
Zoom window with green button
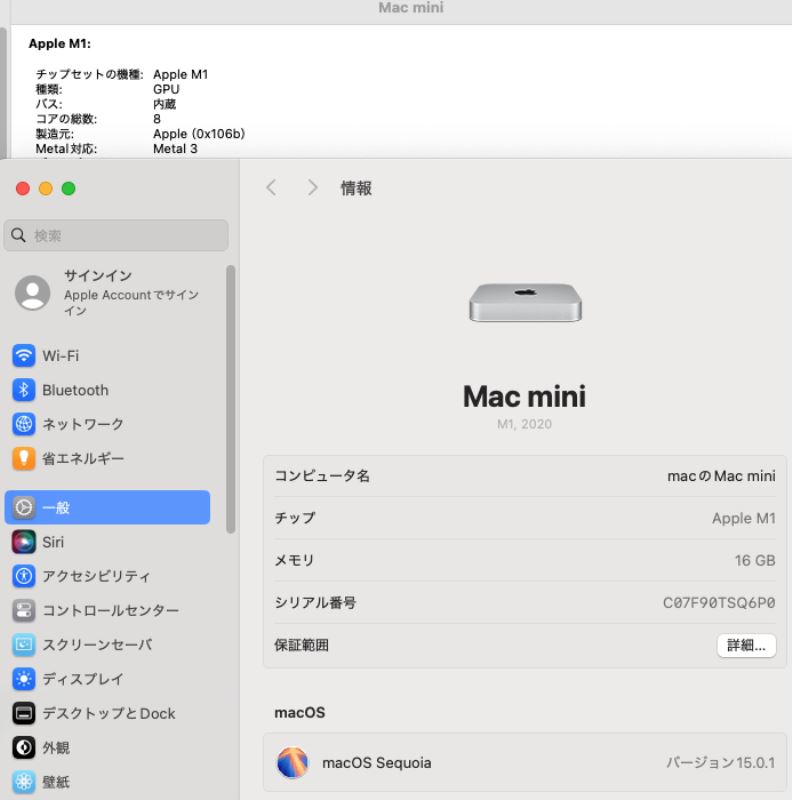coord(68,189)
